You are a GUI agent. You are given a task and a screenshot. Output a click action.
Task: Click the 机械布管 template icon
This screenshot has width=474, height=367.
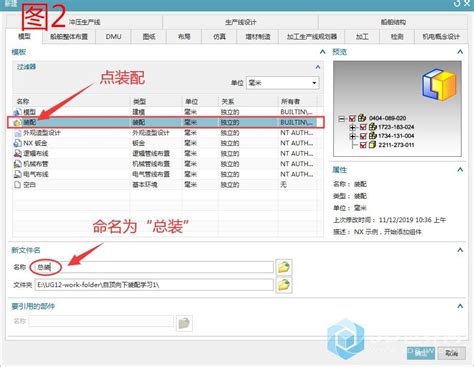(17, 164)
